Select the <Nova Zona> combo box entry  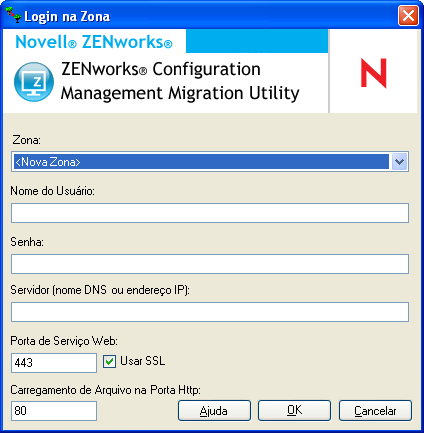[201, 162]
